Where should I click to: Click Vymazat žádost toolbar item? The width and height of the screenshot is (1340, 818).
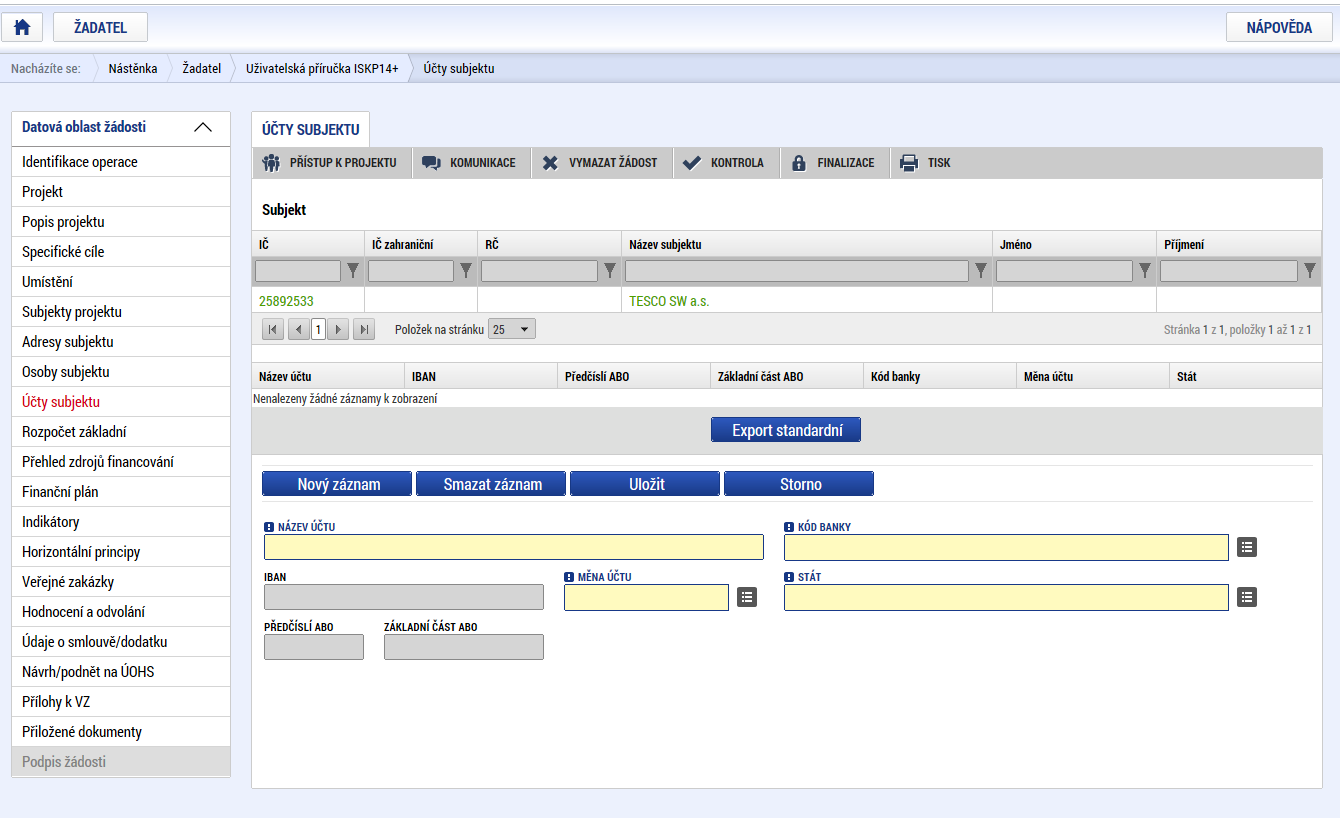coord(602,163)
